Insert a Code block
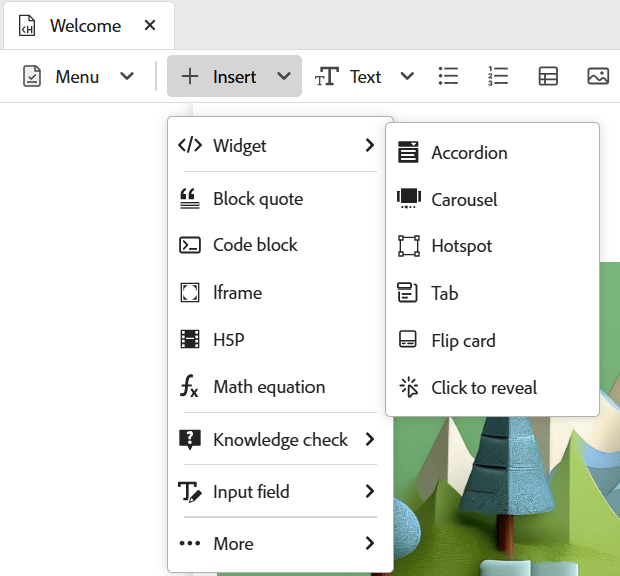 255,245
